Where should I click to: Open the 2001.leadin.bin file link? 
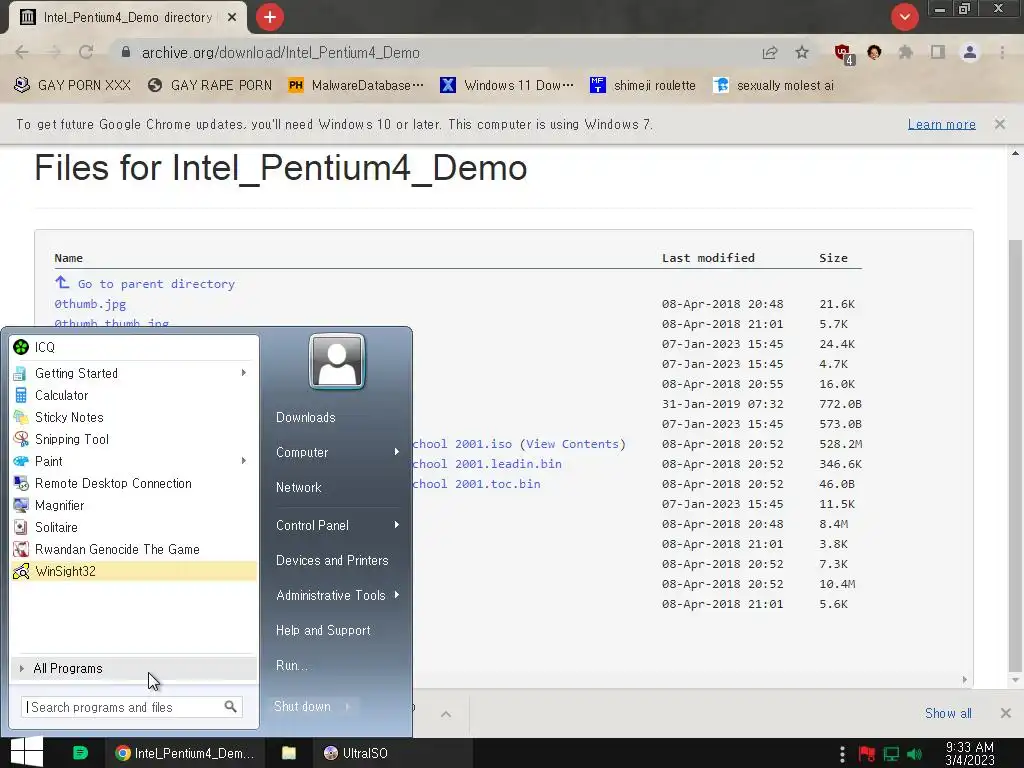point(487,464)
